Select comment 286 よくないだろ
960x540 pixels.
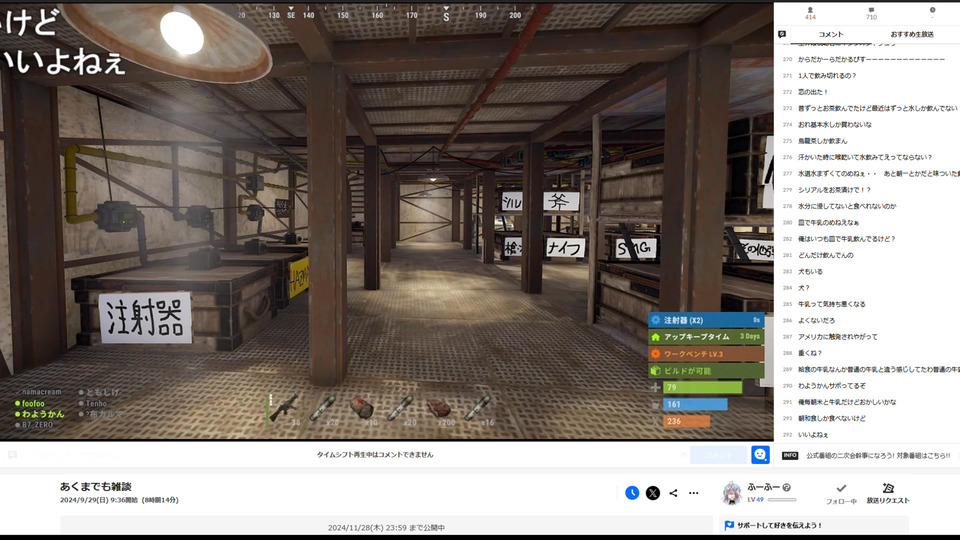click(816, 320)
